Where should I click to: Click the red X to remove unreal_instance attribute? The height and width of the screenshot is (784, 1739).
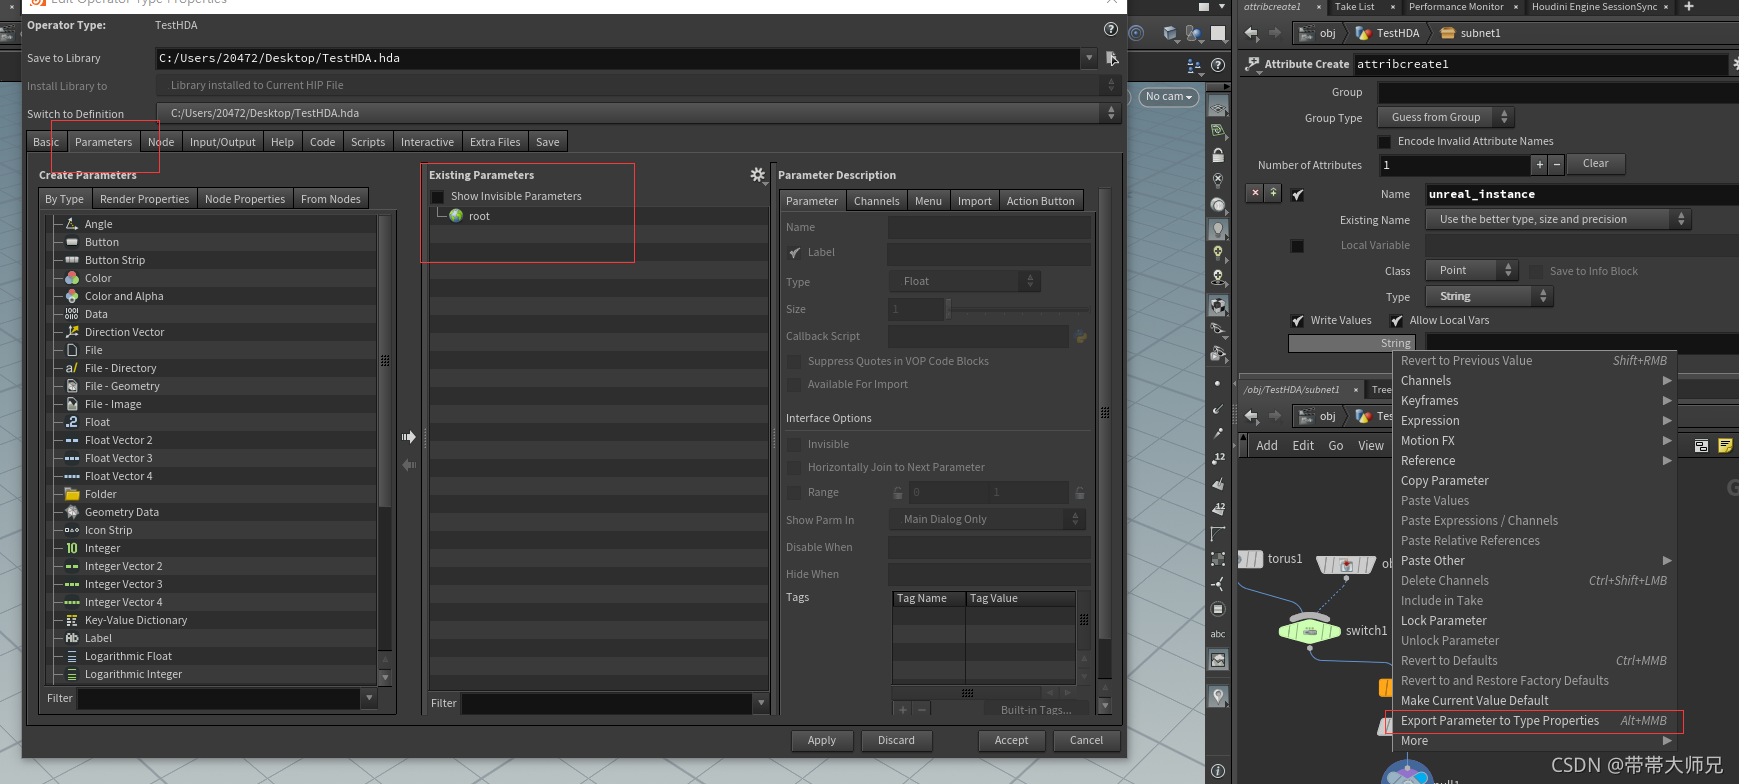1255,193
